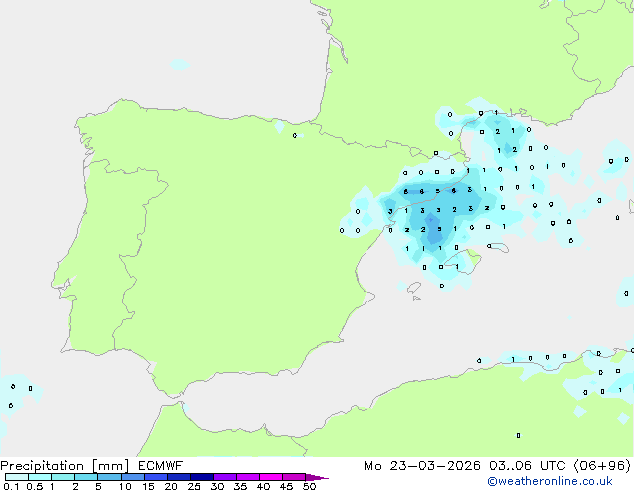
Task: Choose the 35–40 mm violet legend swatch
Action: point(248,477)
